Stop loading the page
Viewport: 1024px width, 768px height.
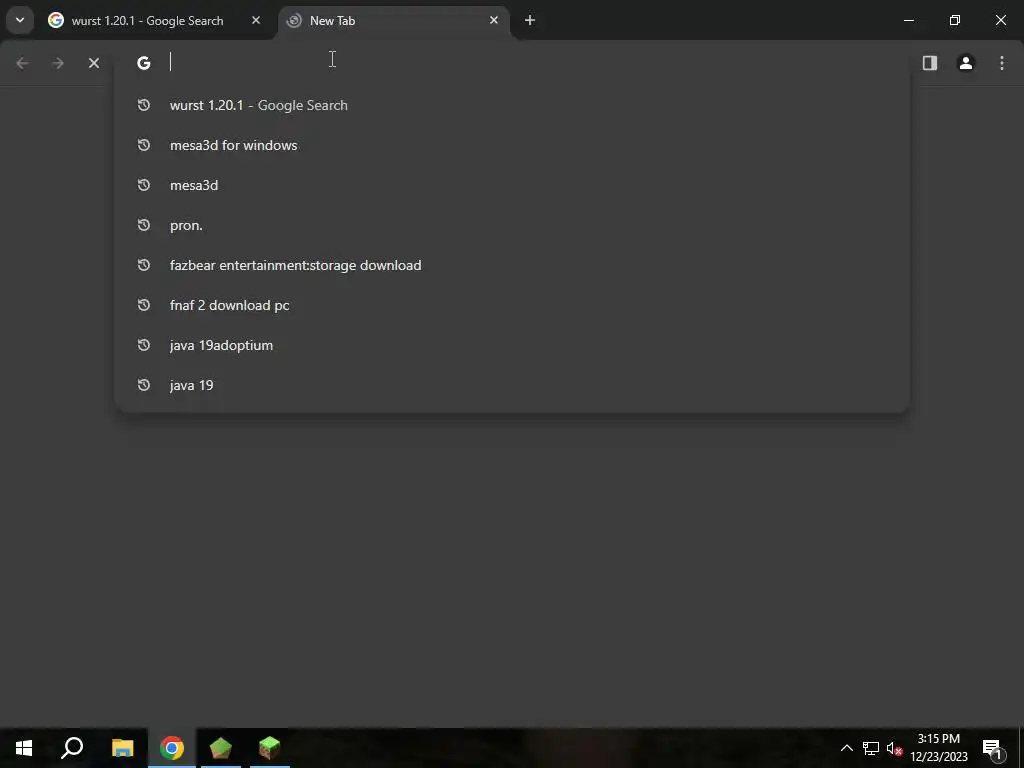(x=93, y=63)
